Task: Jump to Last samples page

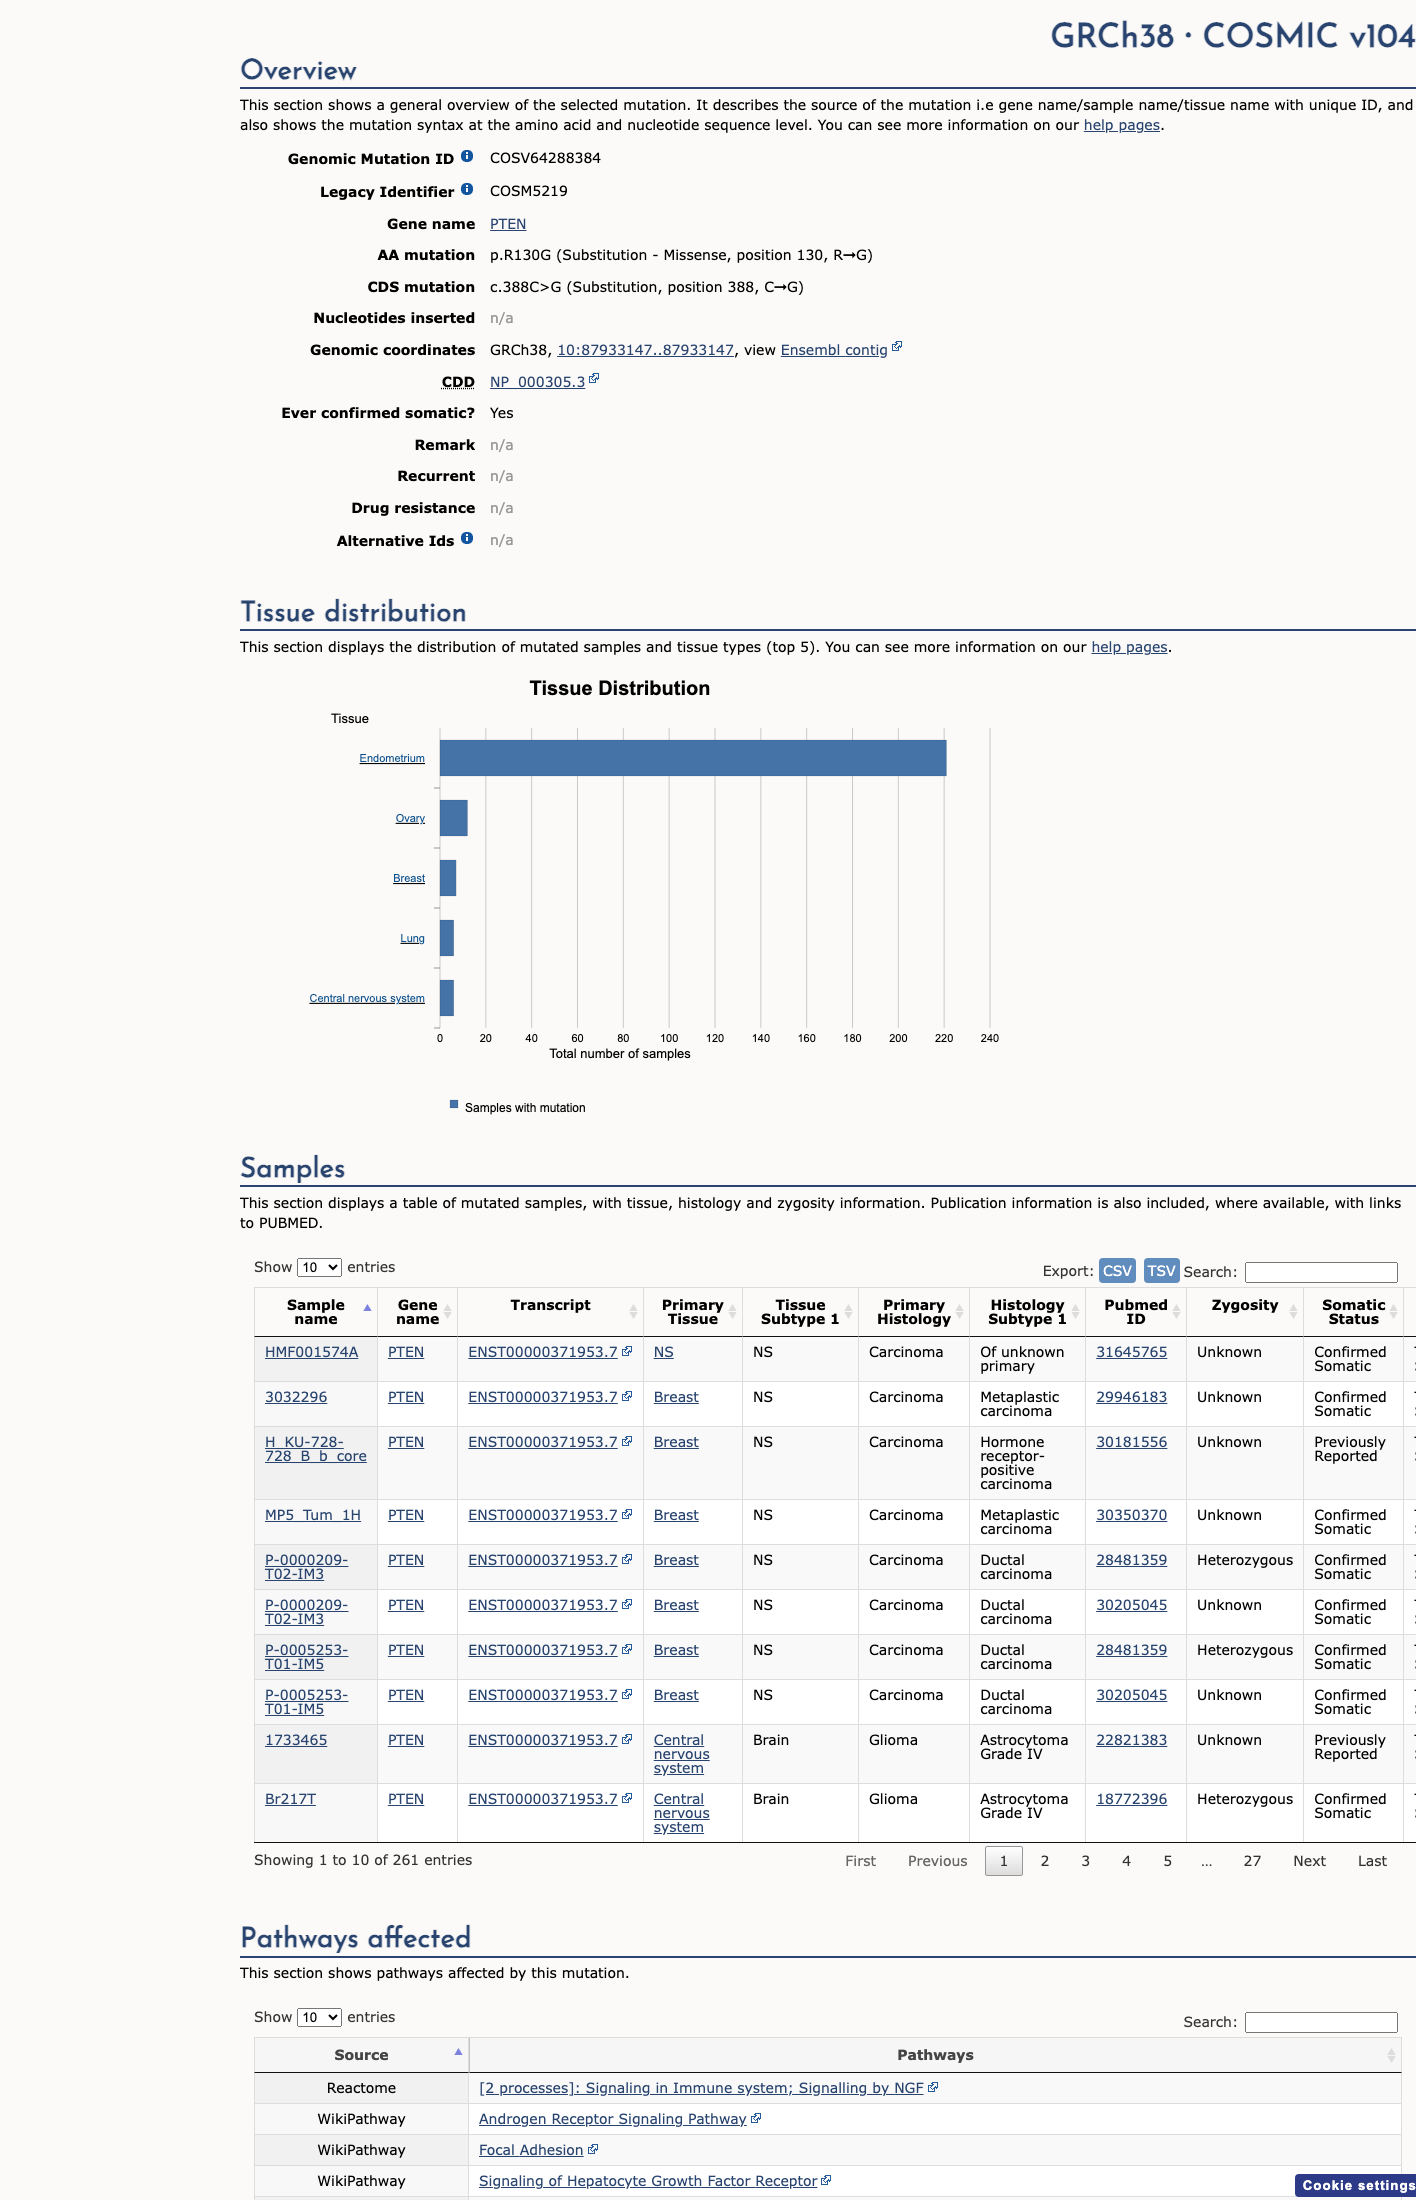Action: tap(1372, 1861)
